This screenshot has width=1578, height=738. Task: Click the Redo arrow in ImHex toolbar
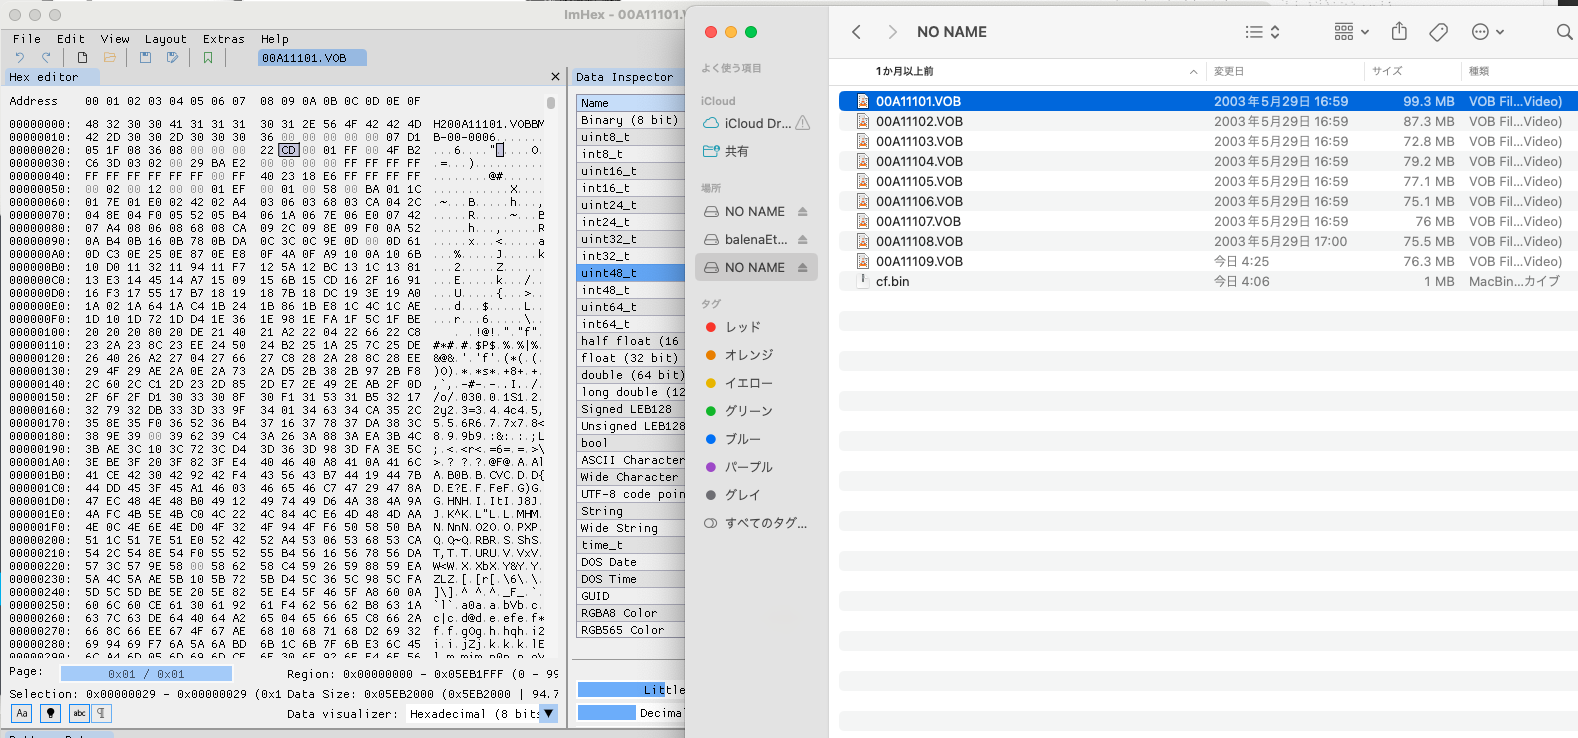[46, 58]
